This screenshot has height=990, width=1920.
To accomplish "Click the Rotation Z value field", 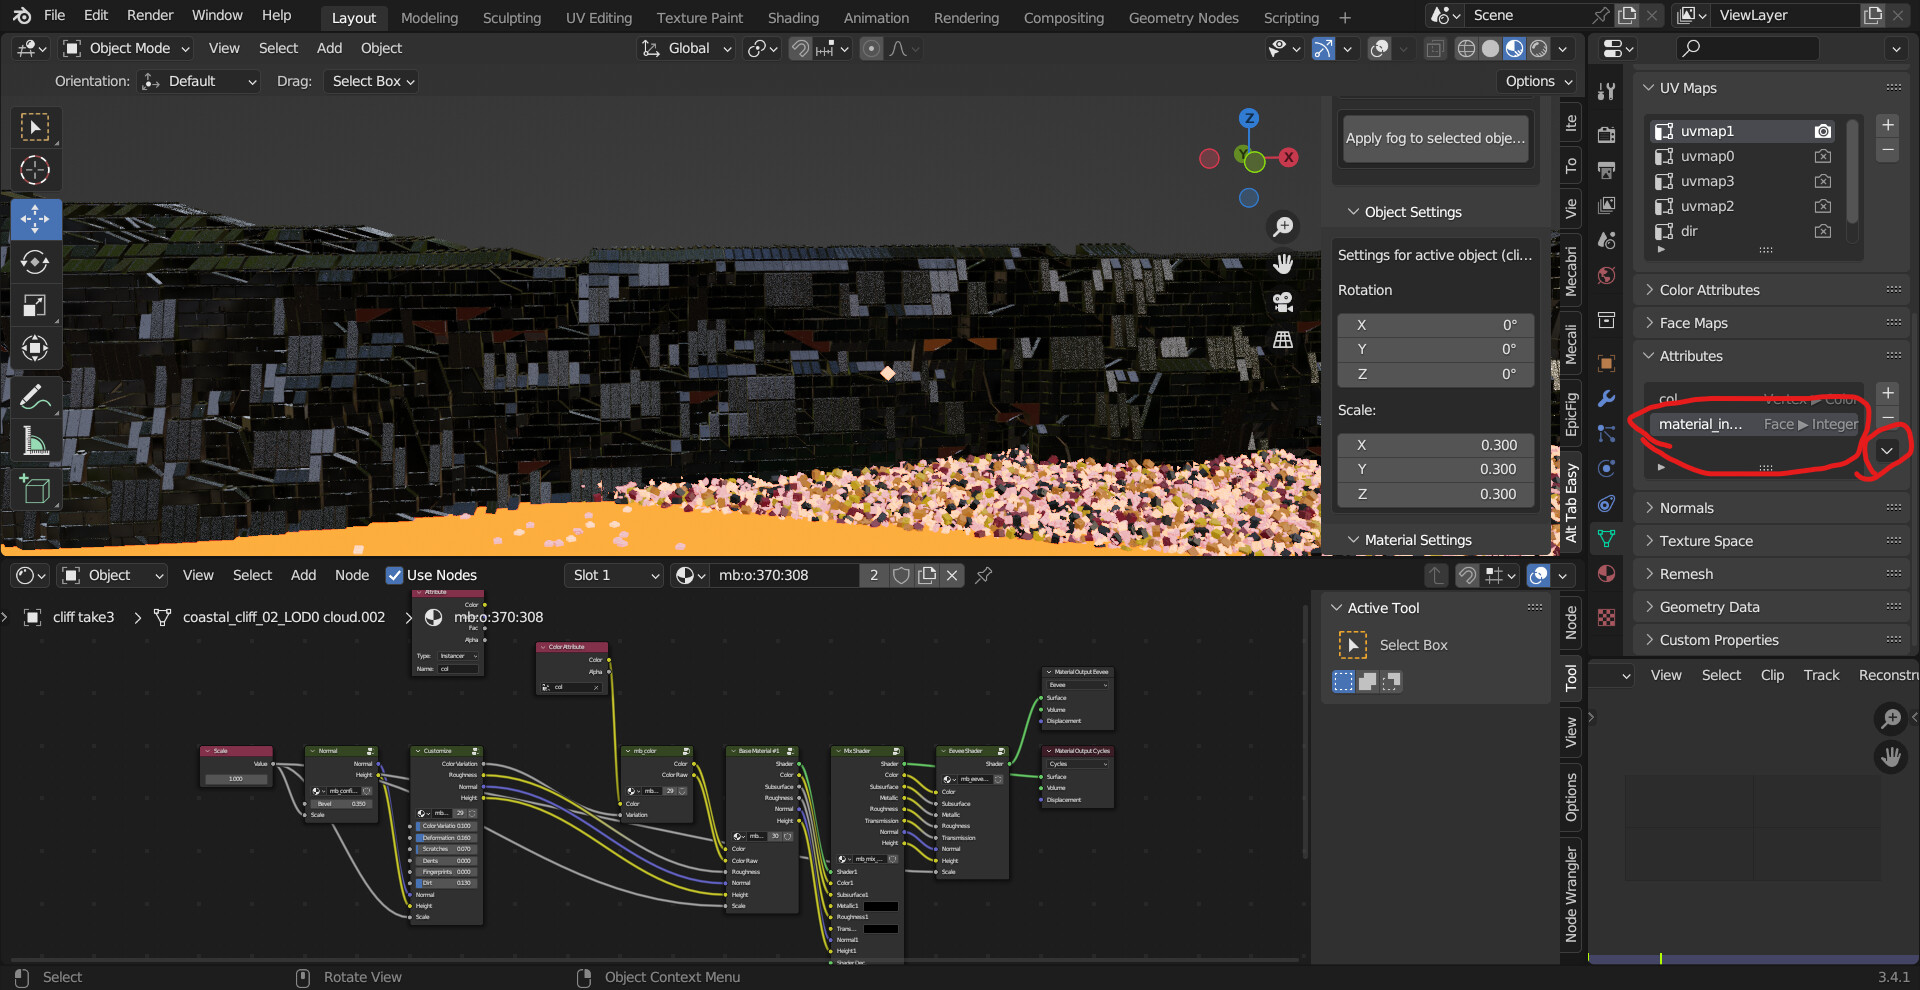I will point(1435,374).
